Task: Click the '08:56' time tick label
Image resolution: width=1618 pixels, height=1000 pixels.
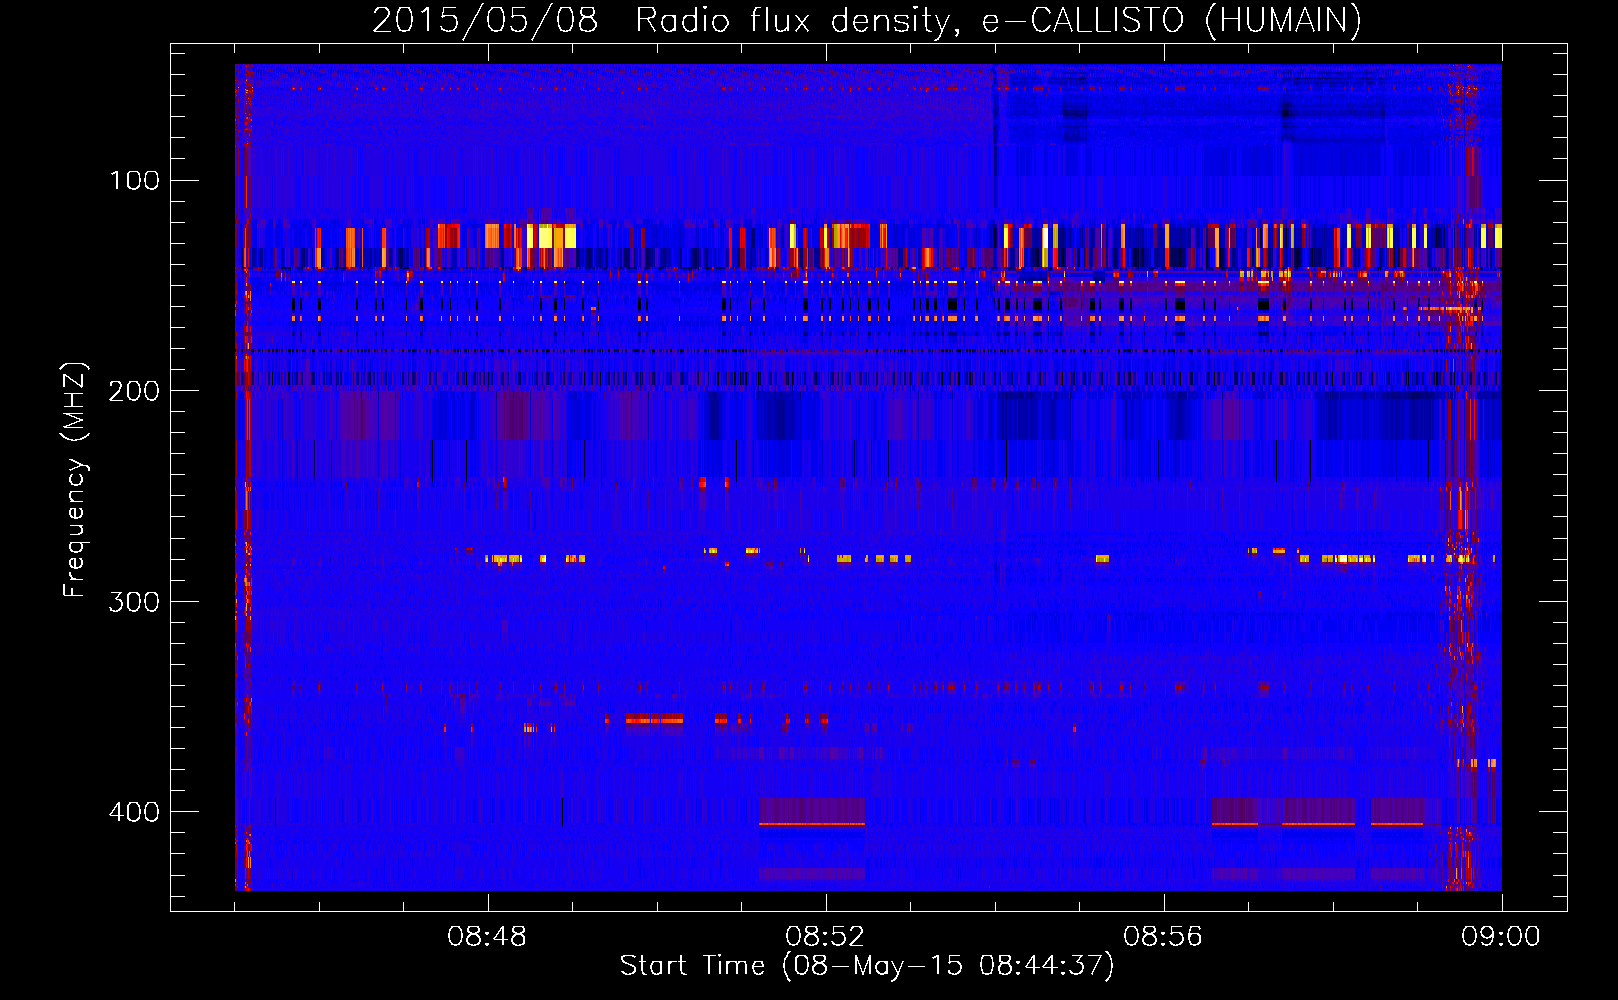Action: (1163, 937)
